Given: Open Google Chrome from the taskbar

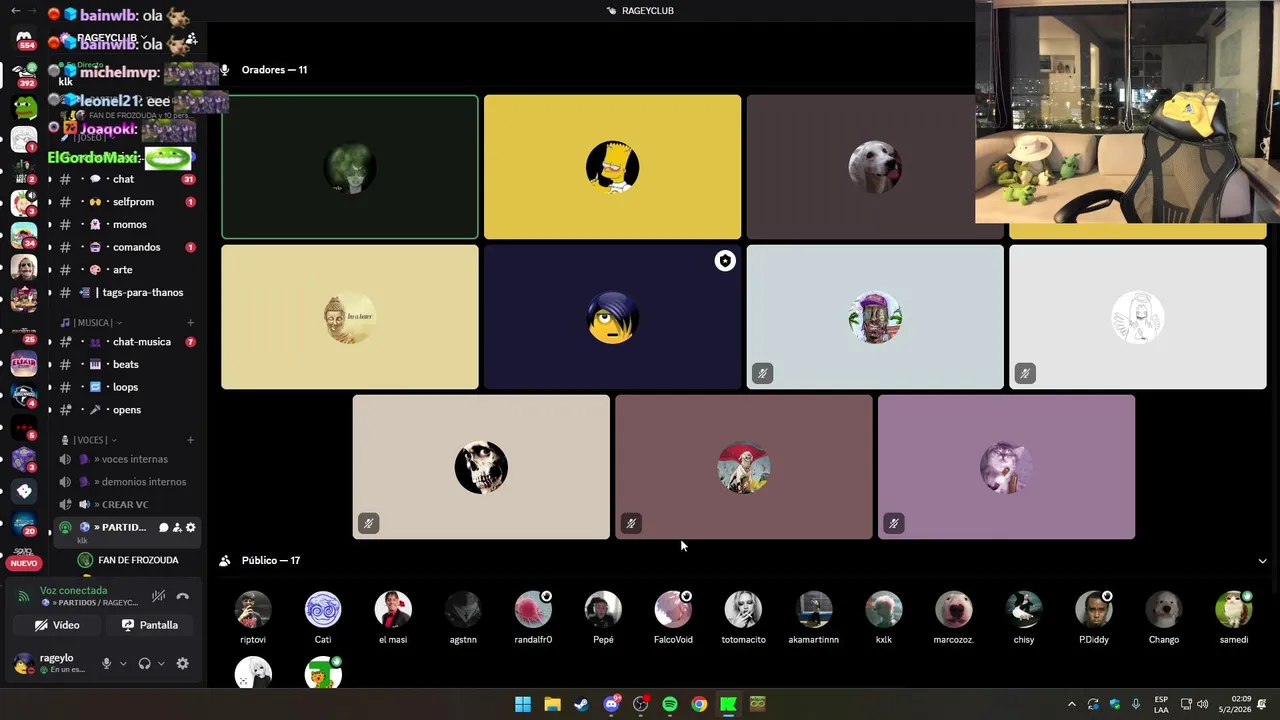Looking at the screenshot, I should (699, 705).
